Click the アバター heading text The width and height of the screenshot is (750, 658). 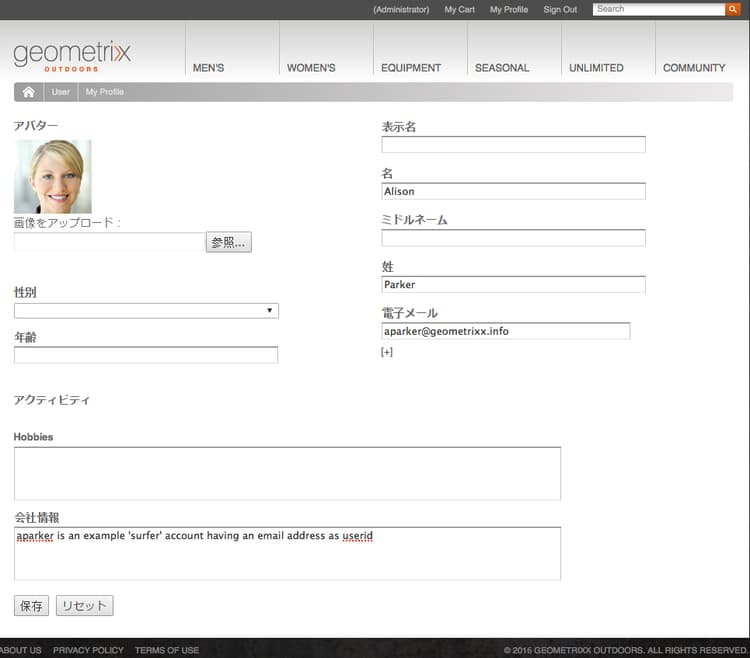point(36,126)
